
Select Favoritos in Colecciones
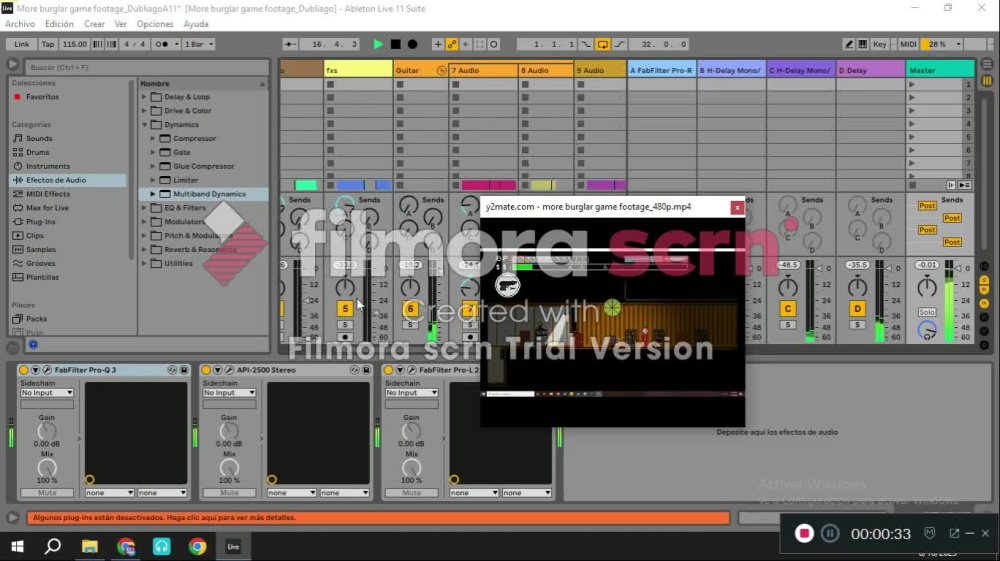[x=42, y=97]
